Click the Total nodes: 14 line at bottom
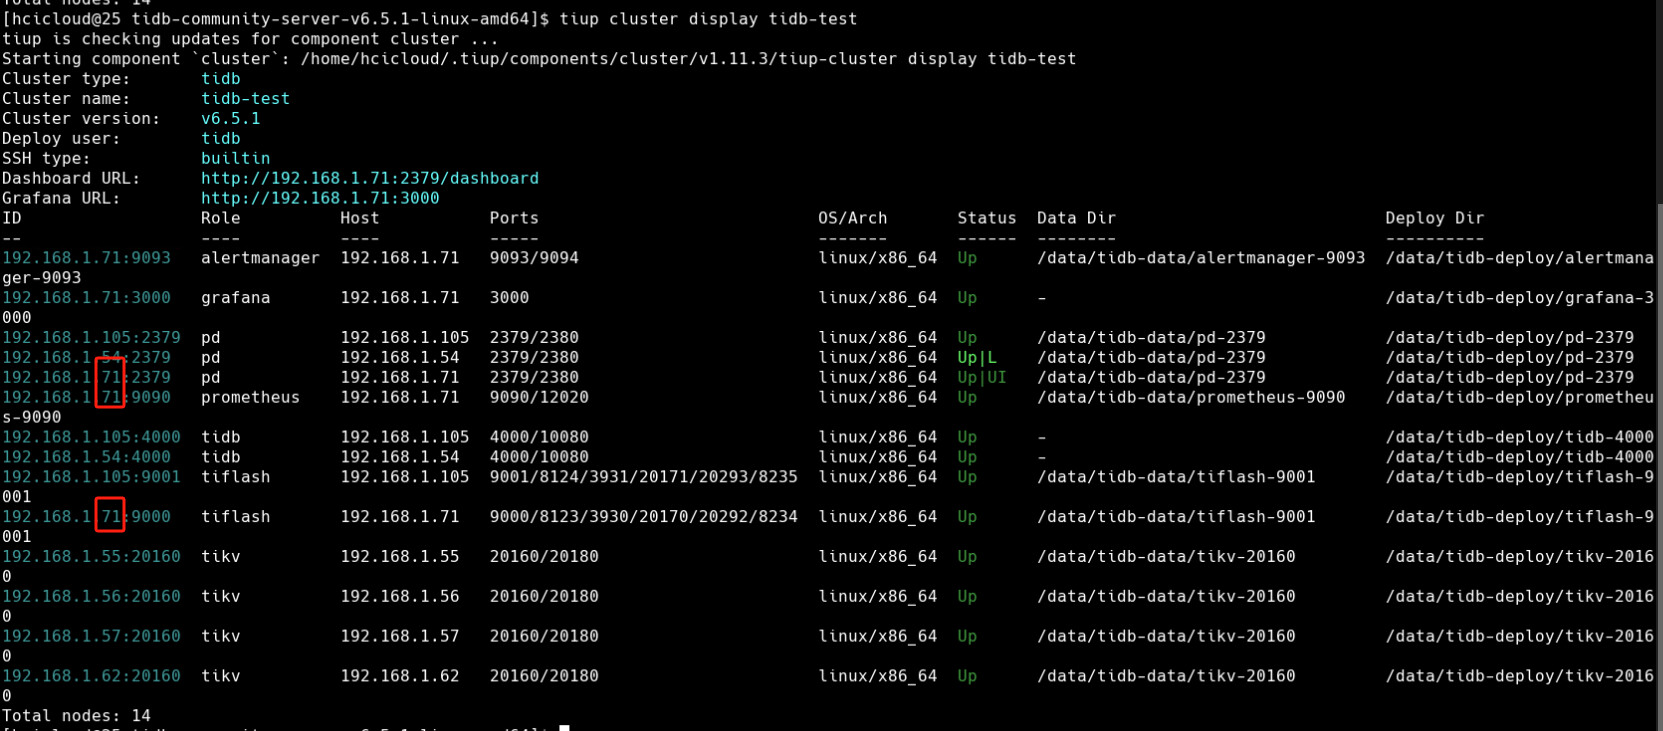 point(76,716)
